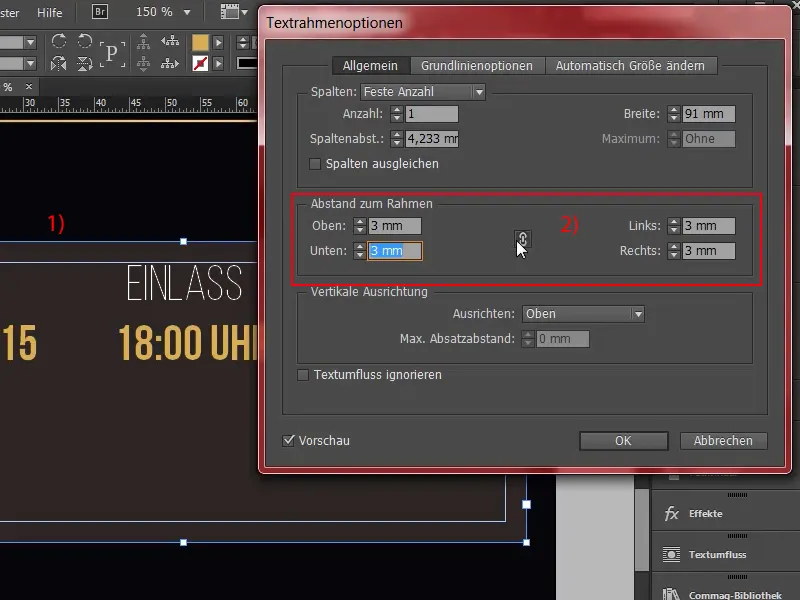The height and width of the screenshot is (600, 800).
Task: Select the previous object in group
Action: [170, 41]
